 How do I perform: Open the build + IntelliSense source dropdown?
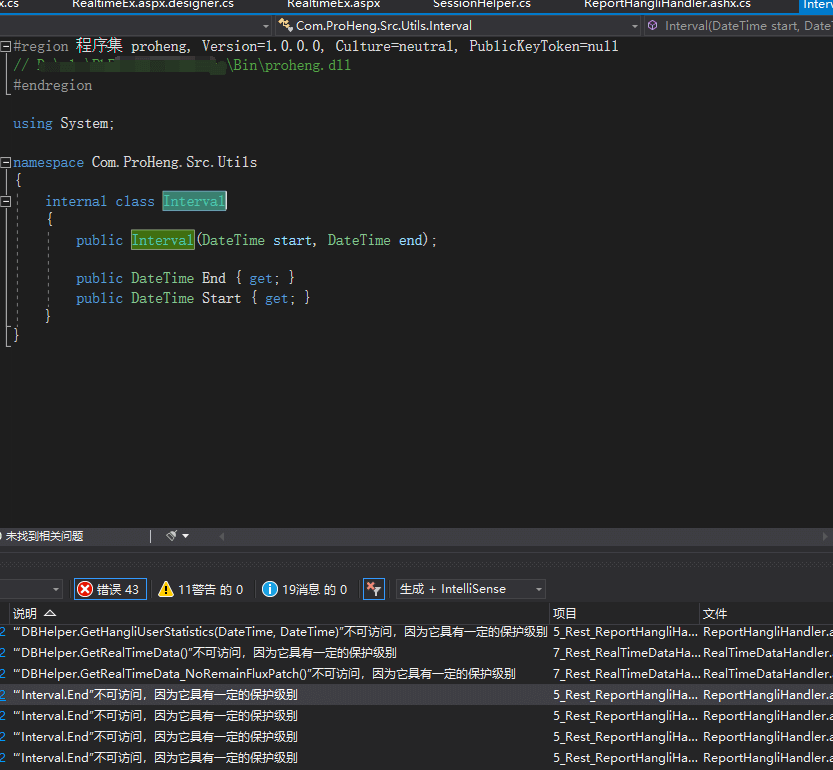coord(471,589)
